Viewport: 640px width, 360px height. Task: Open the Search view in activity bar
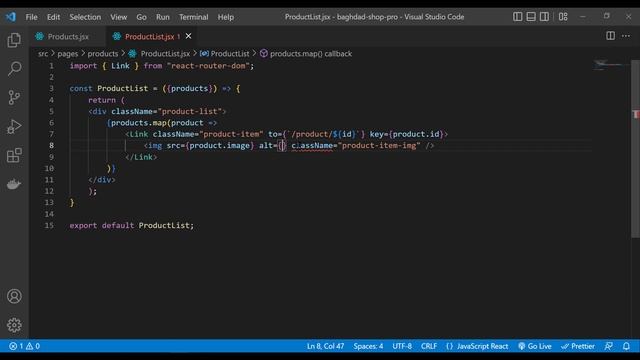coord(14,69)
